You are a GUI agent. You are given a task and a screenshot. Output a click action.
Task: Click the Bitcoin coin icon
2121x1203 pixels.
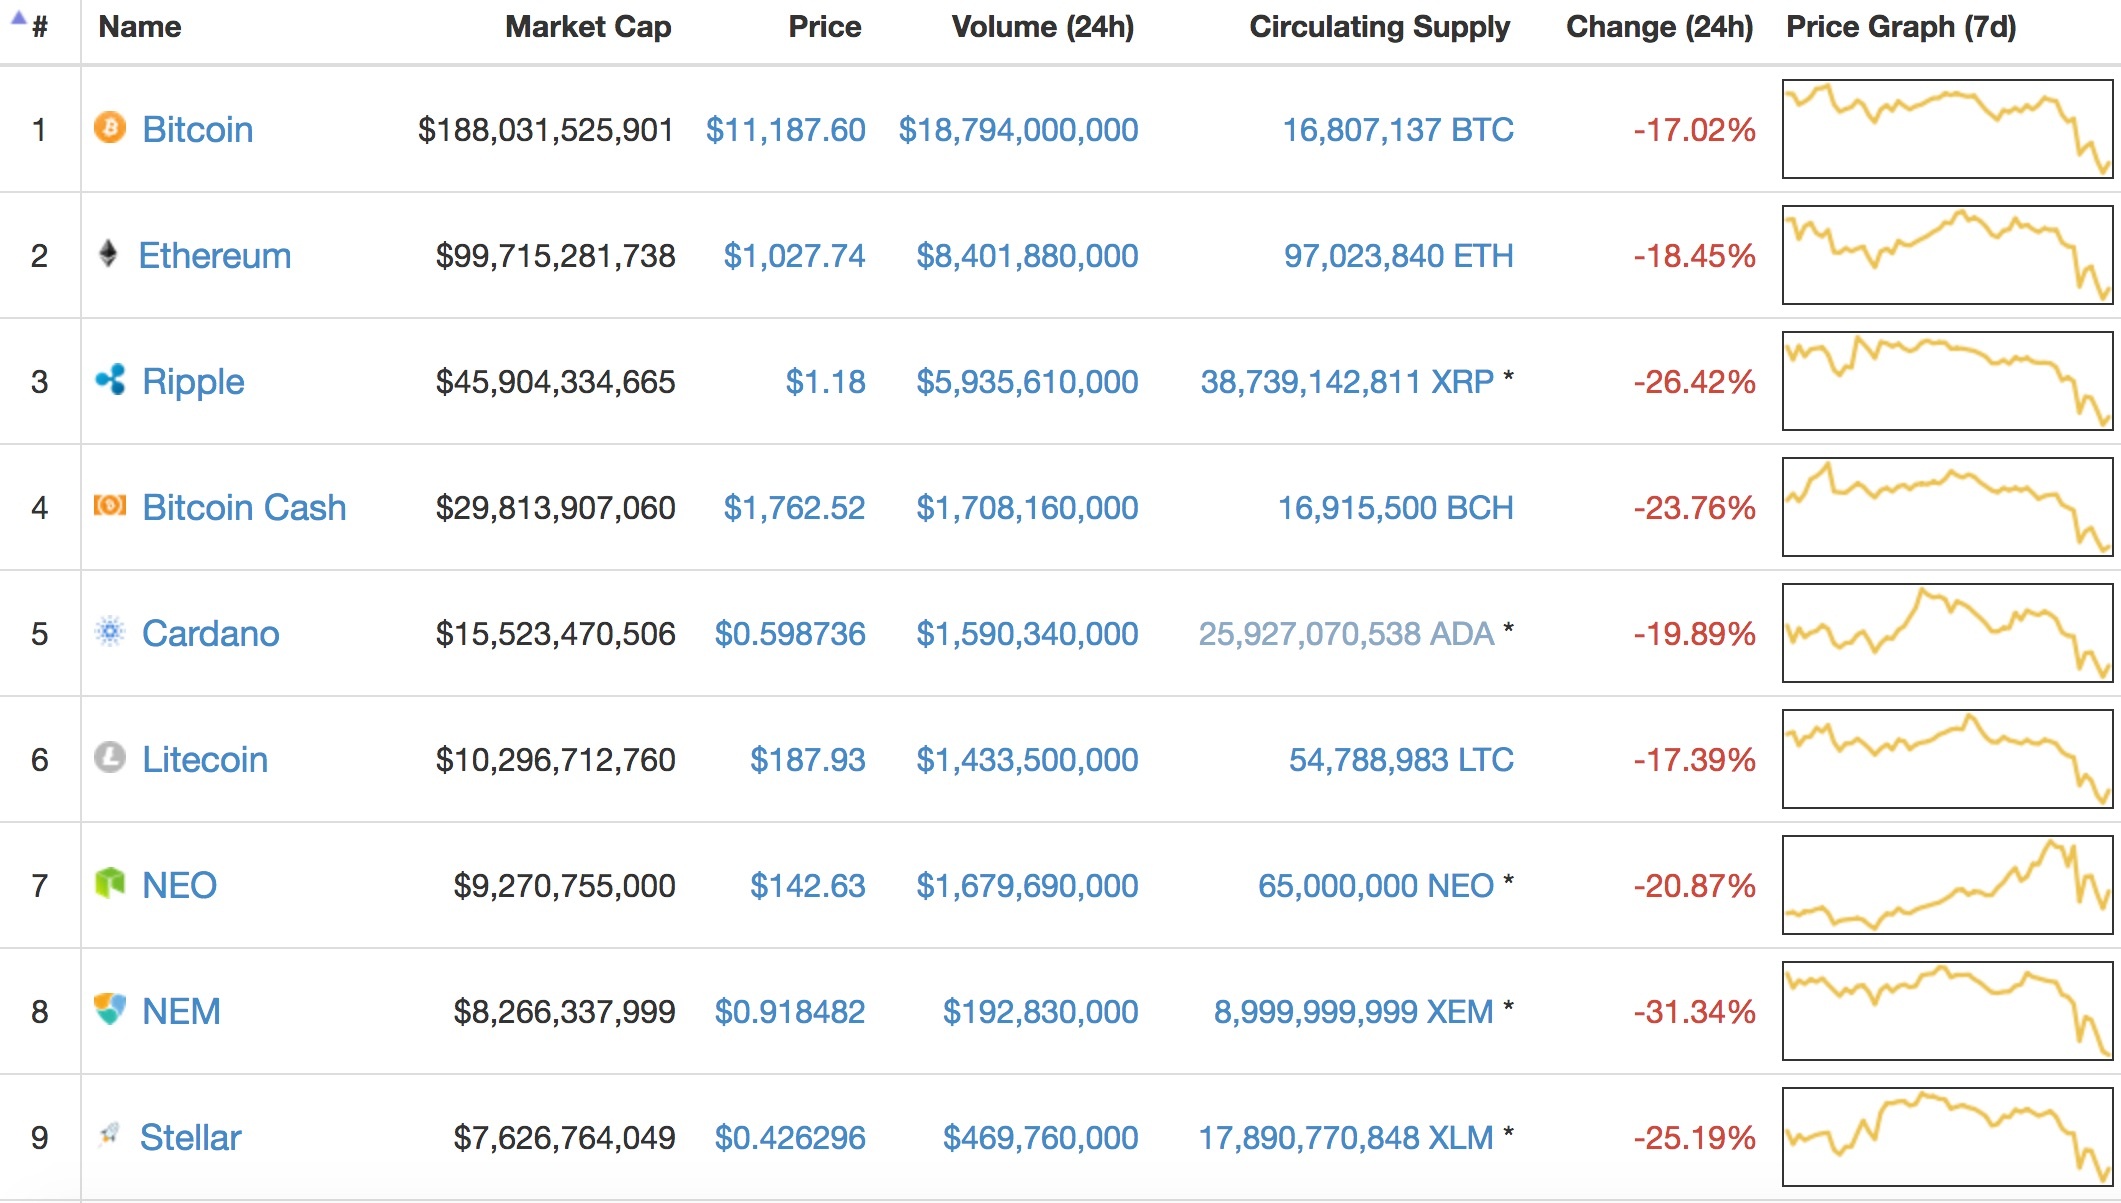pyautogui.click(x=111, y=129)
